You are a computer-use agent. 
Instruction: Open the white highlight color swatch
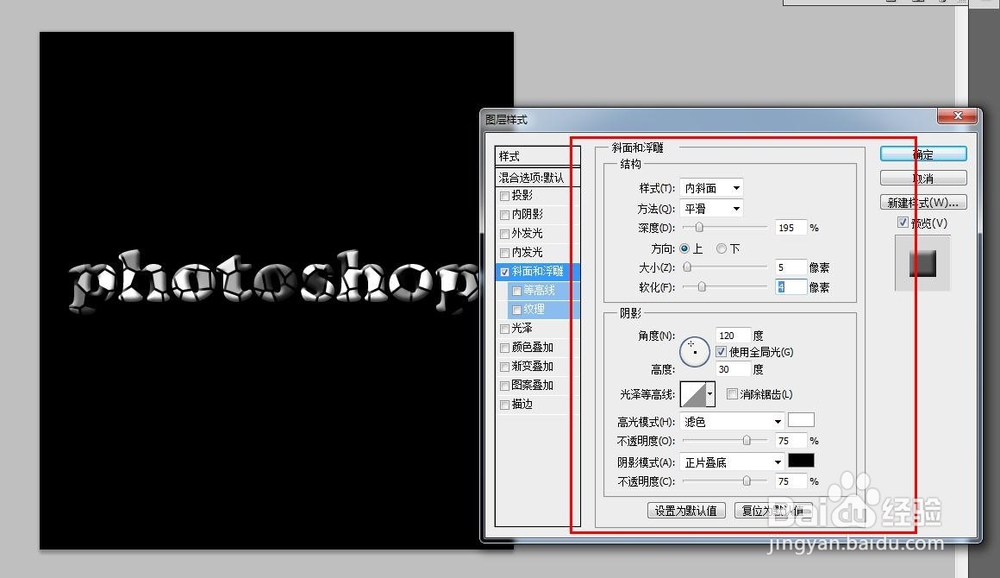coord(801,420)
